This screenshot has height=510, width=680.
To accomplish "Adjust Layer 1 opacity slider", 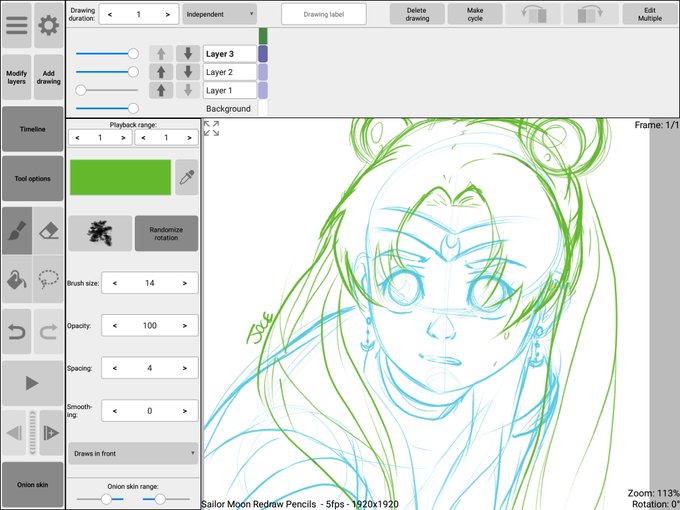I will (107, 90).
